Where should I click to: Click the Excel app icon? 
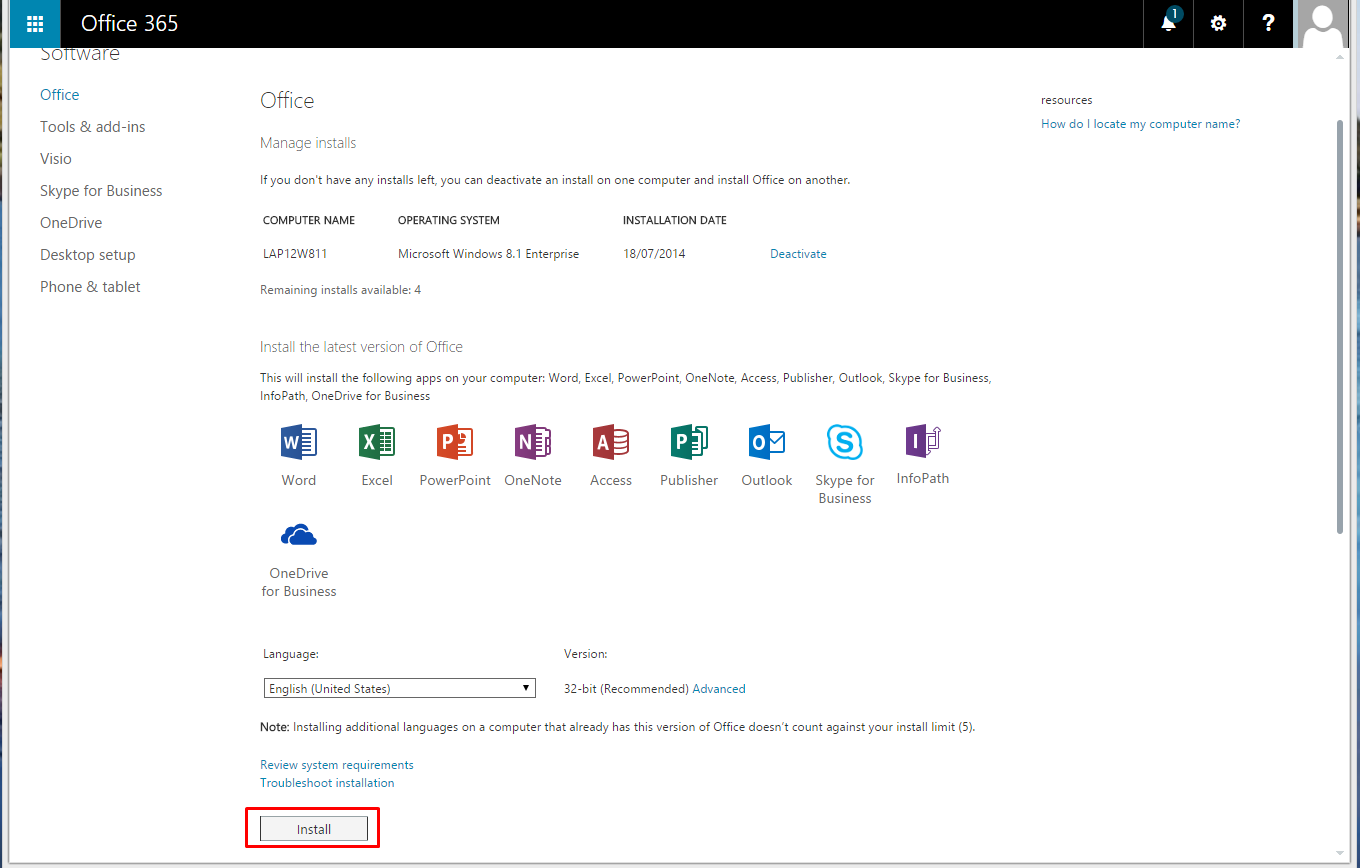[377, 441]
